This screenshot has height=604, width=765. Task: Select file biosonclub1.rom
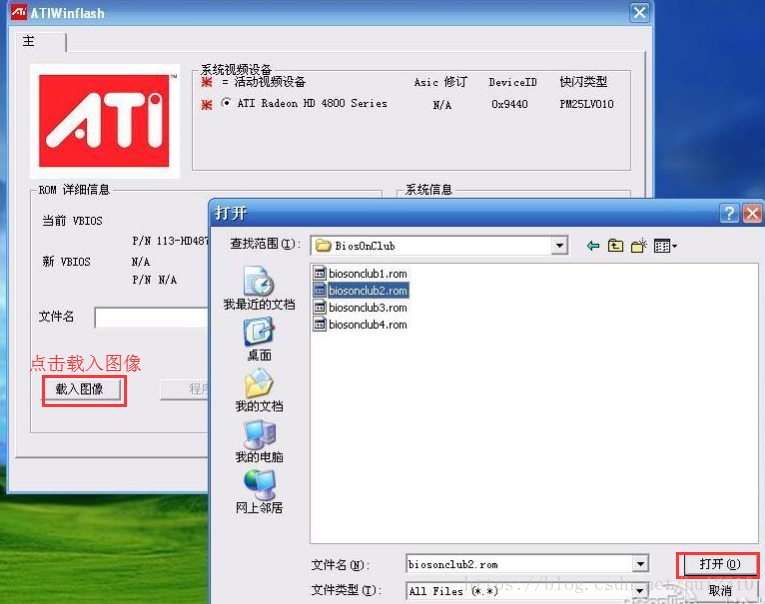click(x=361, y=274)
